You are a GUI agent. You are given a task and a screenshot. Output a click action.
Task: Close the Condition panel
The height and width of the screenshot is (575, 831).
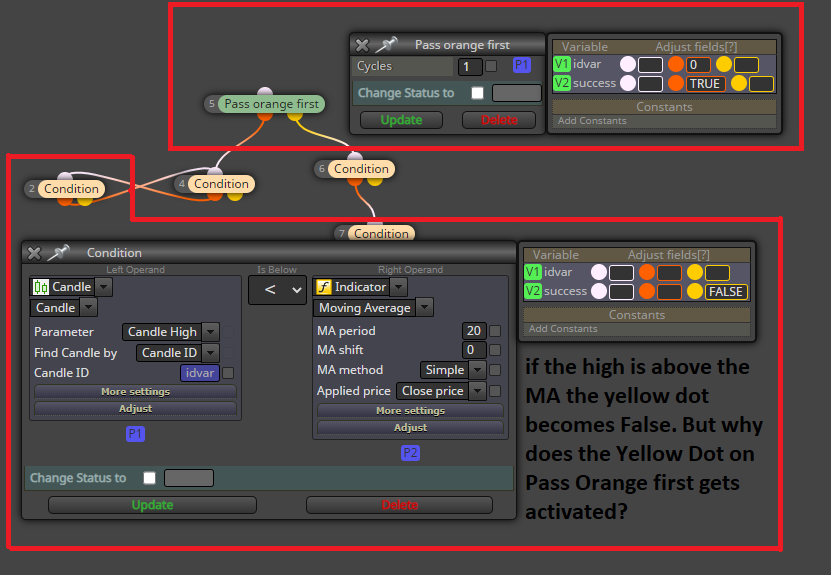(x=34, y=253)
